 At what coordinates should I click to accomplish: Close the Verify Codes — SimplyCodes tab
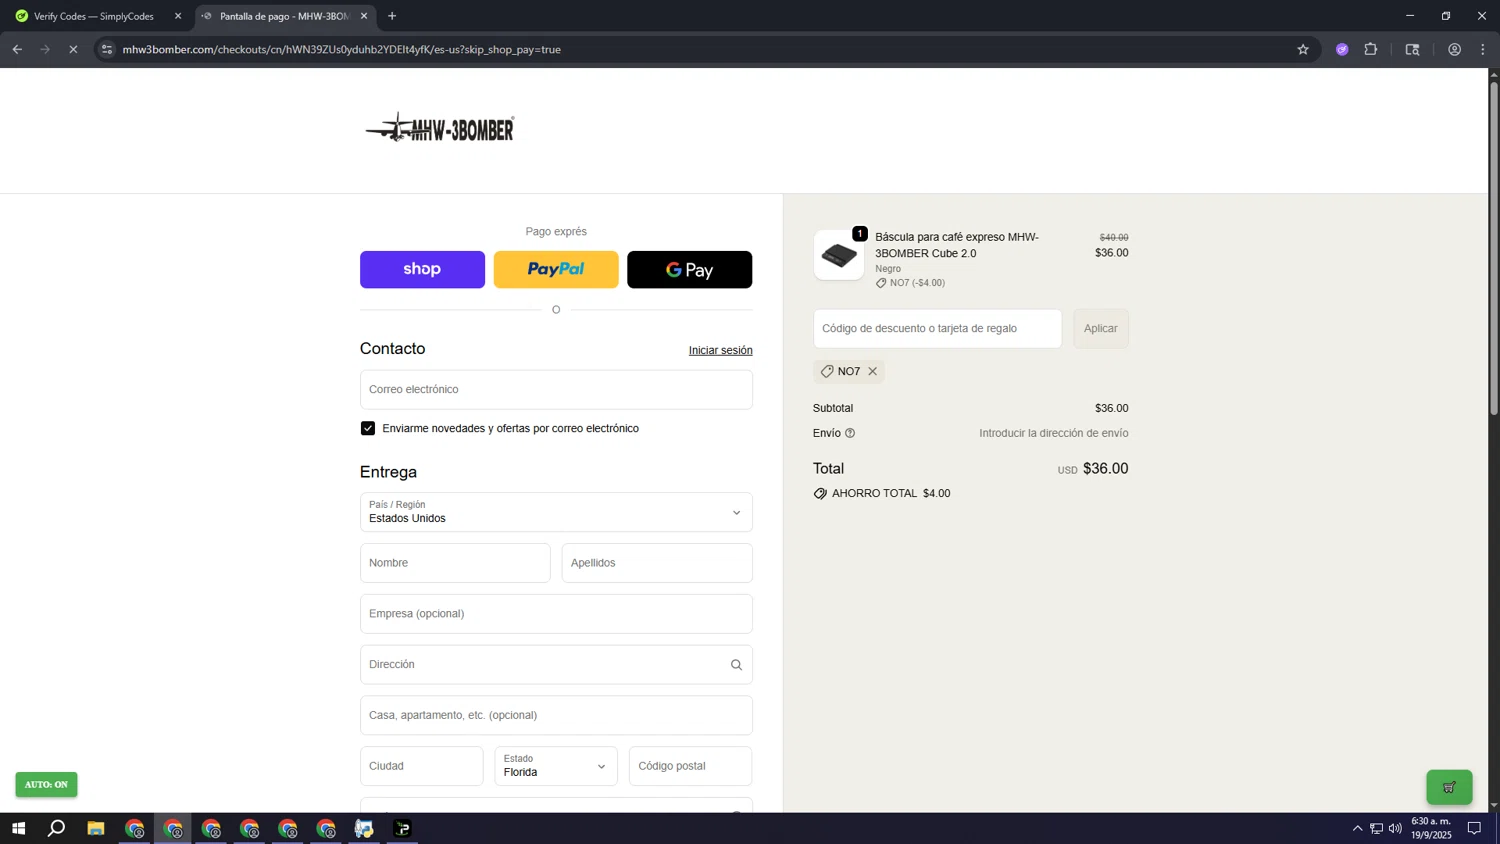[178, 16]
